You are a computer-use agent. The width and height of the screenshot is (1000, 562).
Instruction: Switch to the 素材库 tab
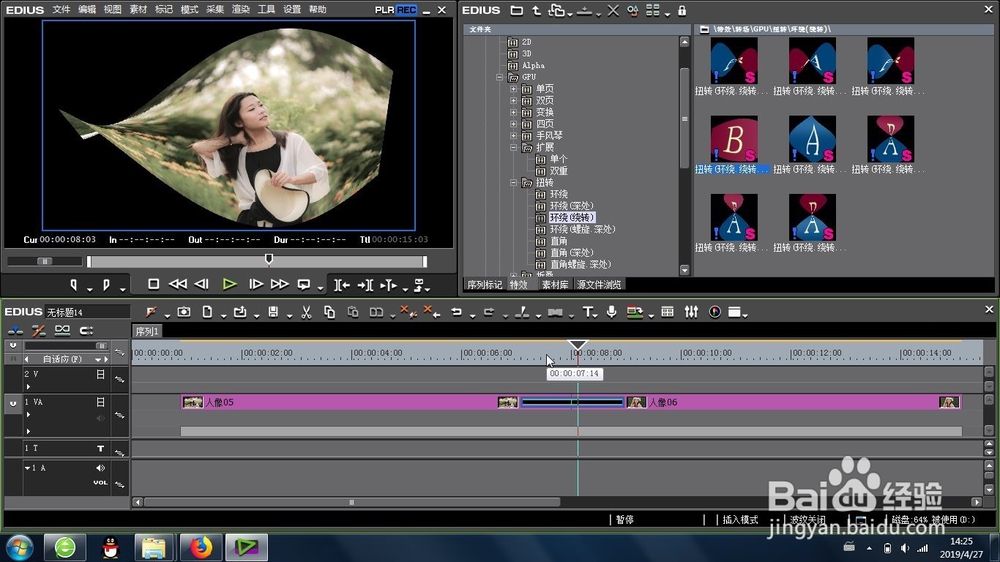555,285
